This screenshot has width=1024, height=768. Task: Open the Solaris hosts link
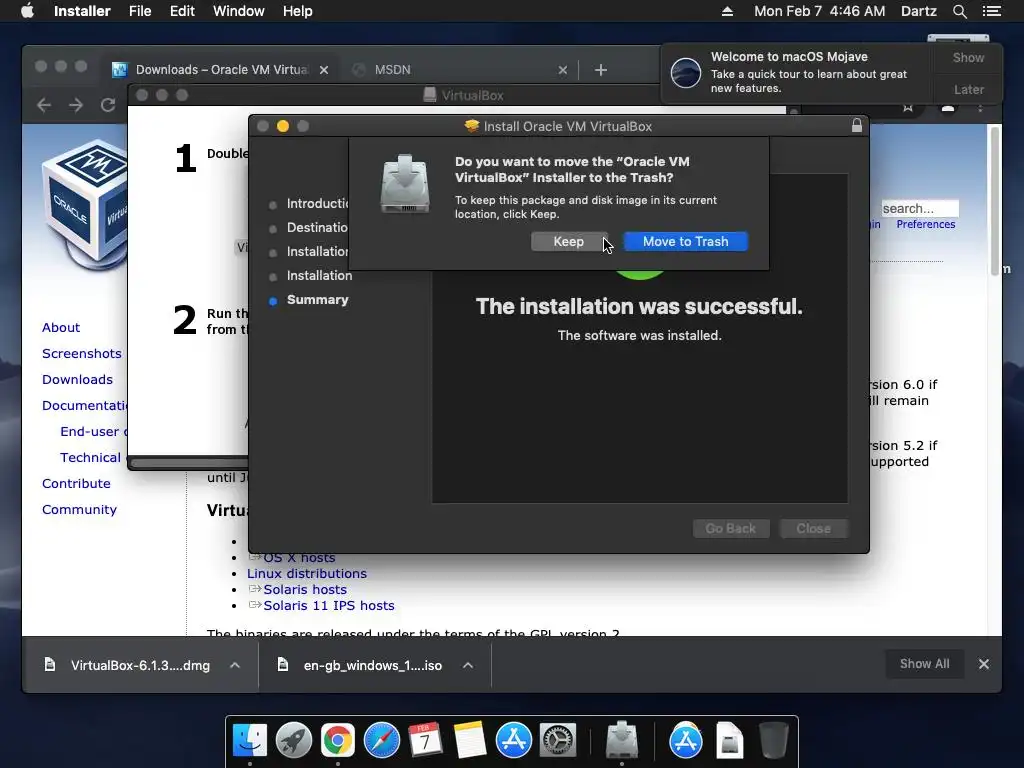pyautogui.click(x=304, y=589)
